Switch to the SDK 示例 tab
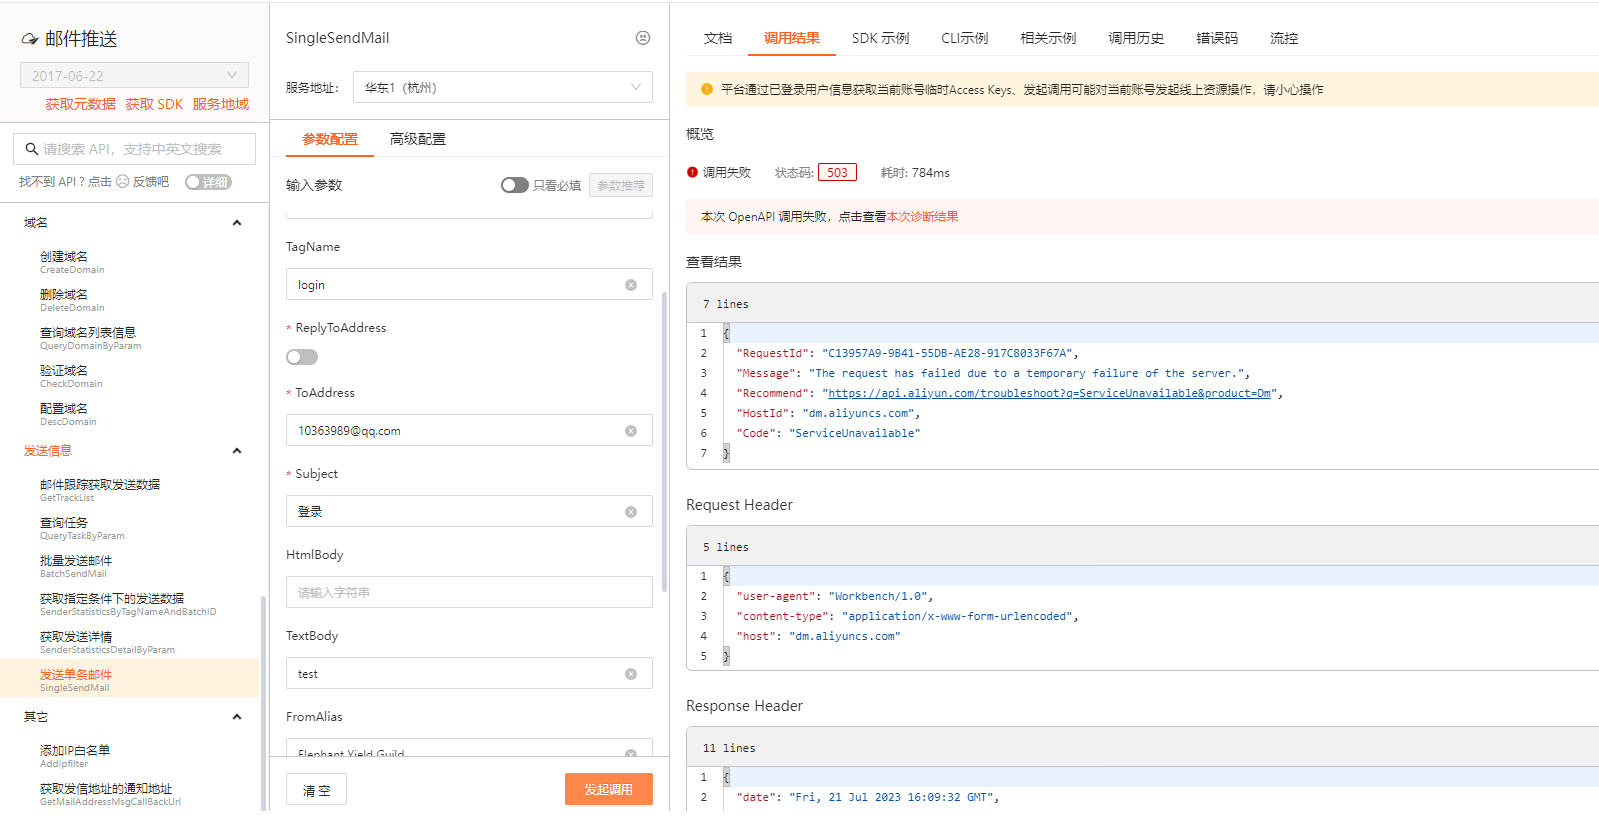The image size is (1599, 818). 880,38
